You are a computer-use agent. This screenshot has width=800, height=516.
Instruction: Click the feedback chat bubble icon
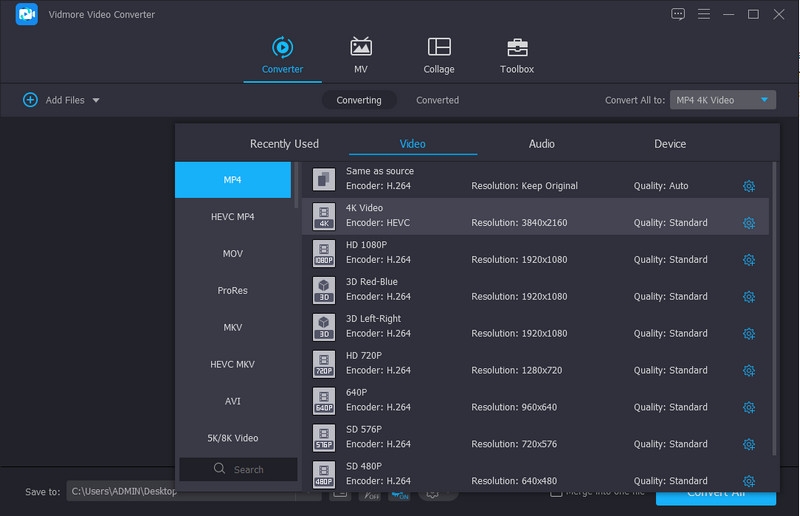click(679, 14)
